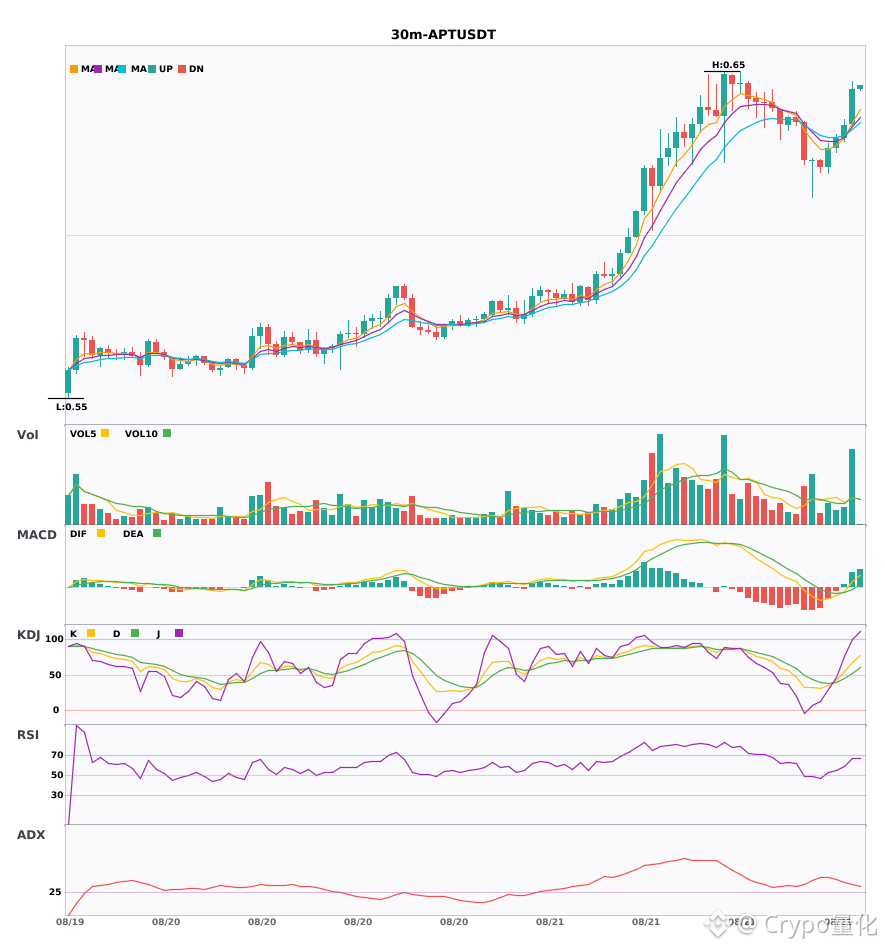Click the purple MA legend swatch
The image size is (885, 950).
pyautogui.click(x=98, y=69)
